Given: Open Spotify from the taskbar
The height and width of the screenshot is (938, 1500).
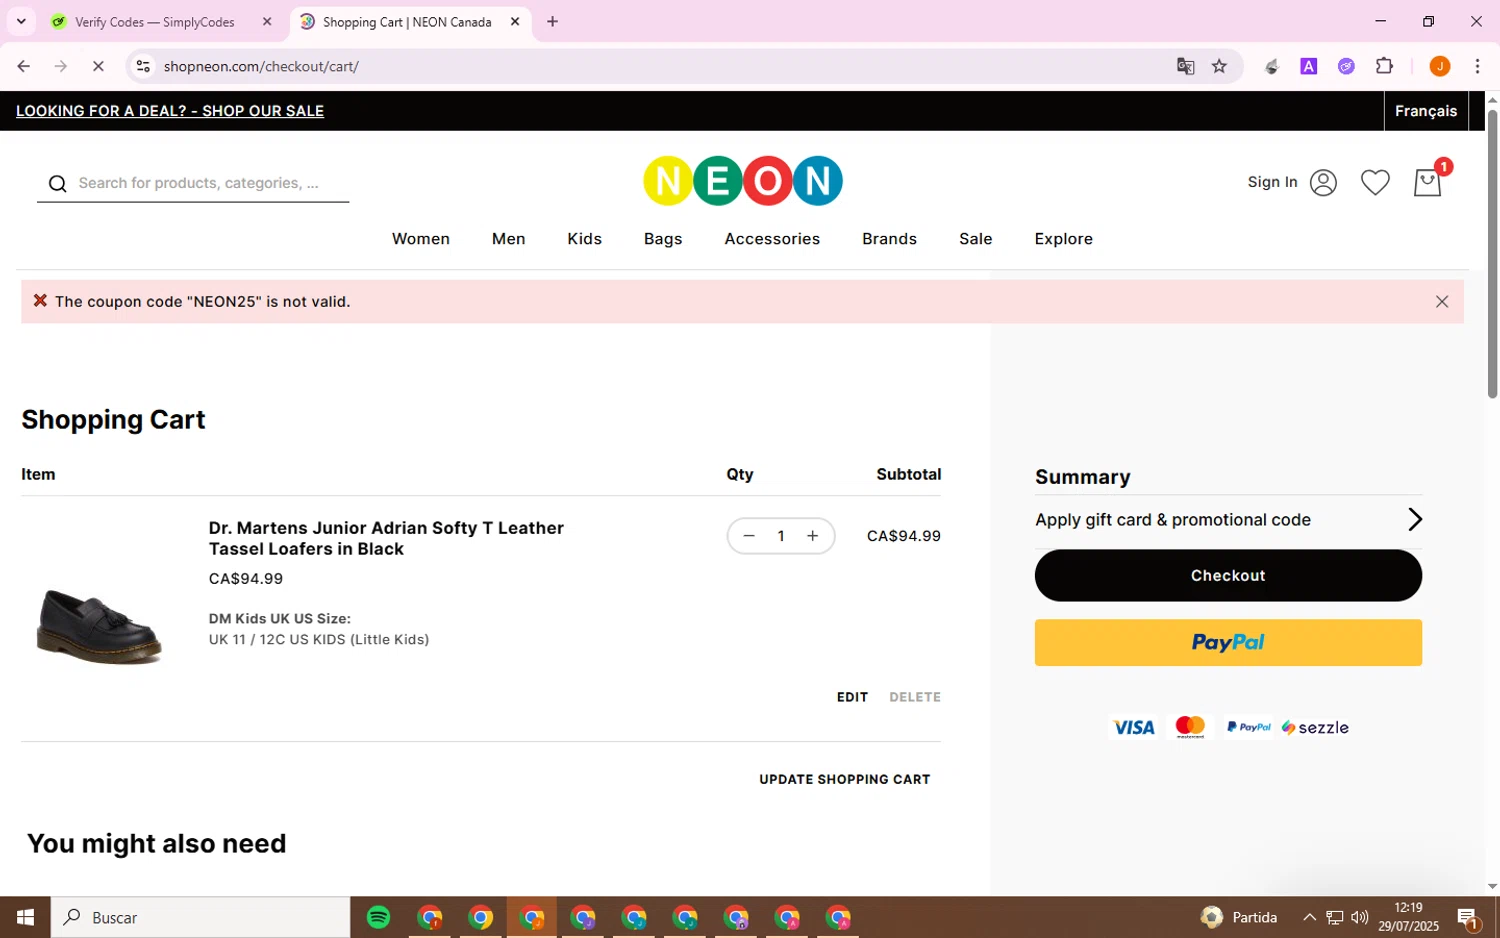Looking at the screenshot, I should point(378,917).
